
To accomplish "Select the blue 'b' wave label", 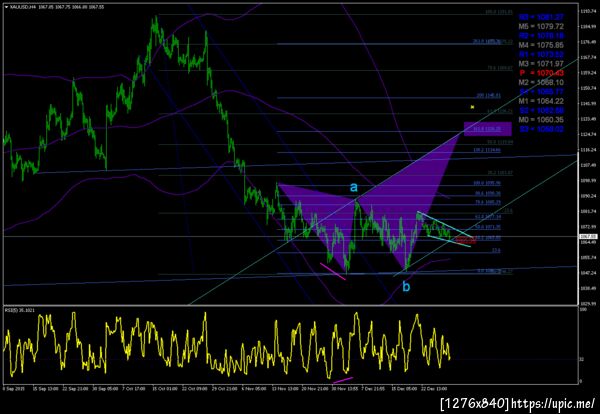I will point(406,286).
